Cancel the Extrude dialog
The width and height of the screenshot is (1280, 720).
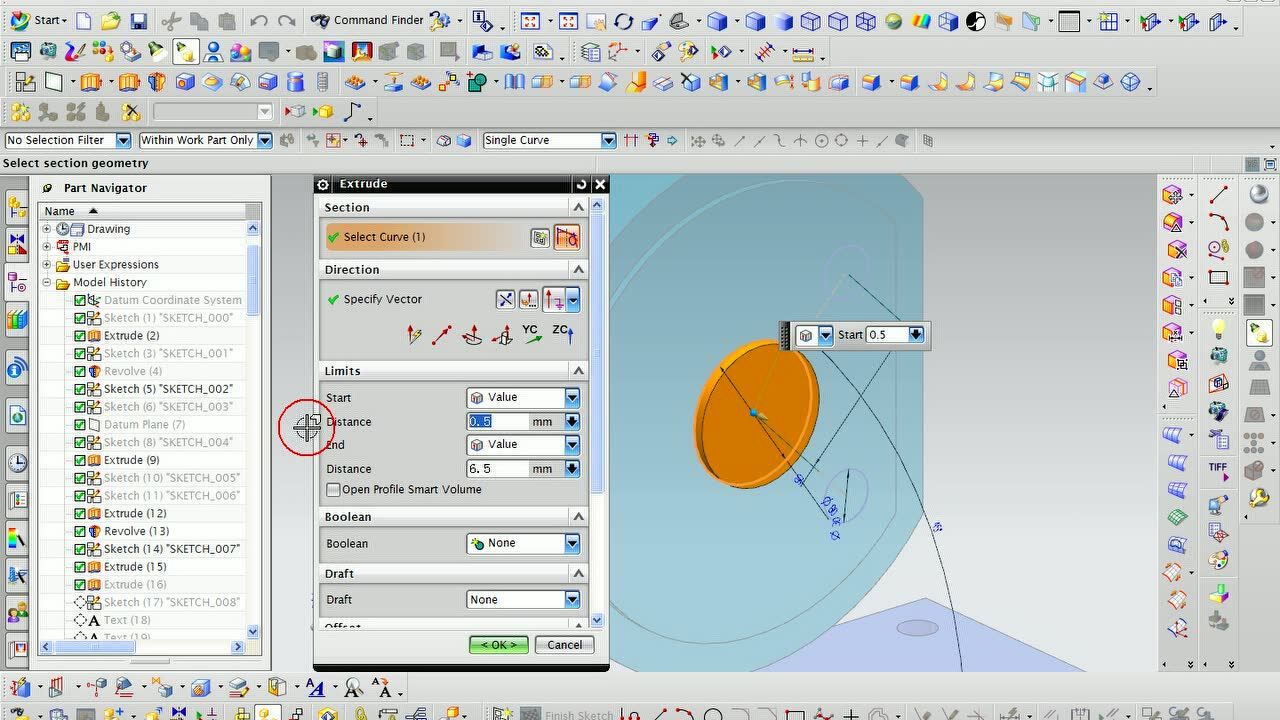click(563, 644)
